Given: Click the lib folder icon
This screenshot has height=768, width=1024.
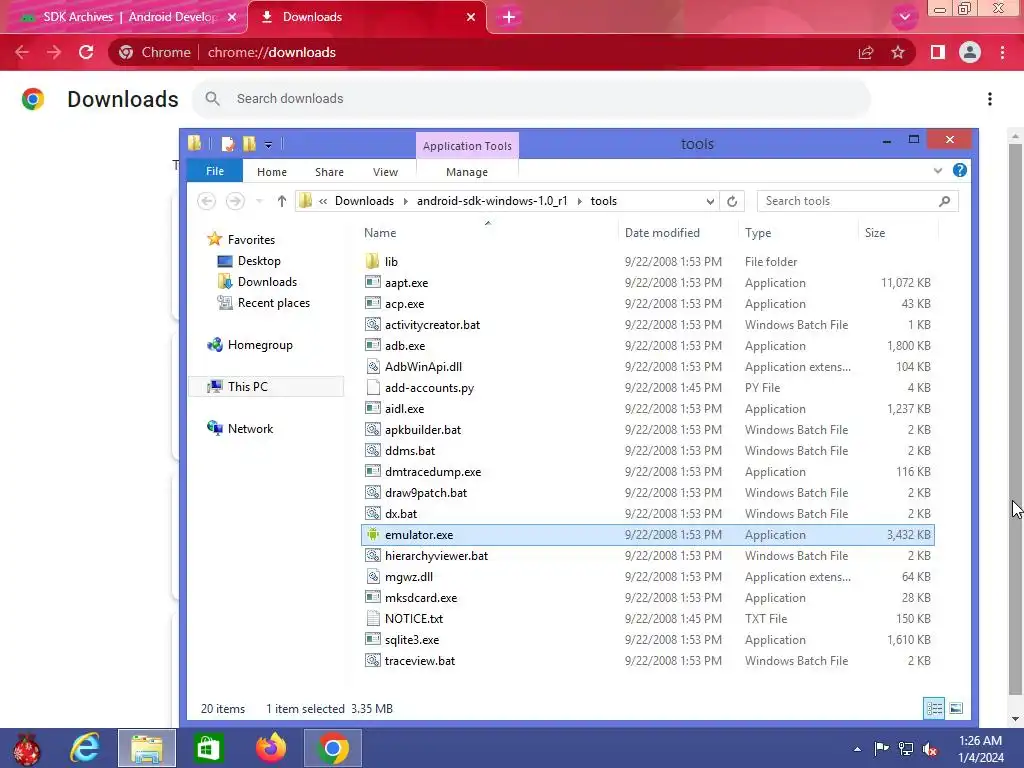Looking at the screenshot, I should pyautogui.click(x=372, y=262).
